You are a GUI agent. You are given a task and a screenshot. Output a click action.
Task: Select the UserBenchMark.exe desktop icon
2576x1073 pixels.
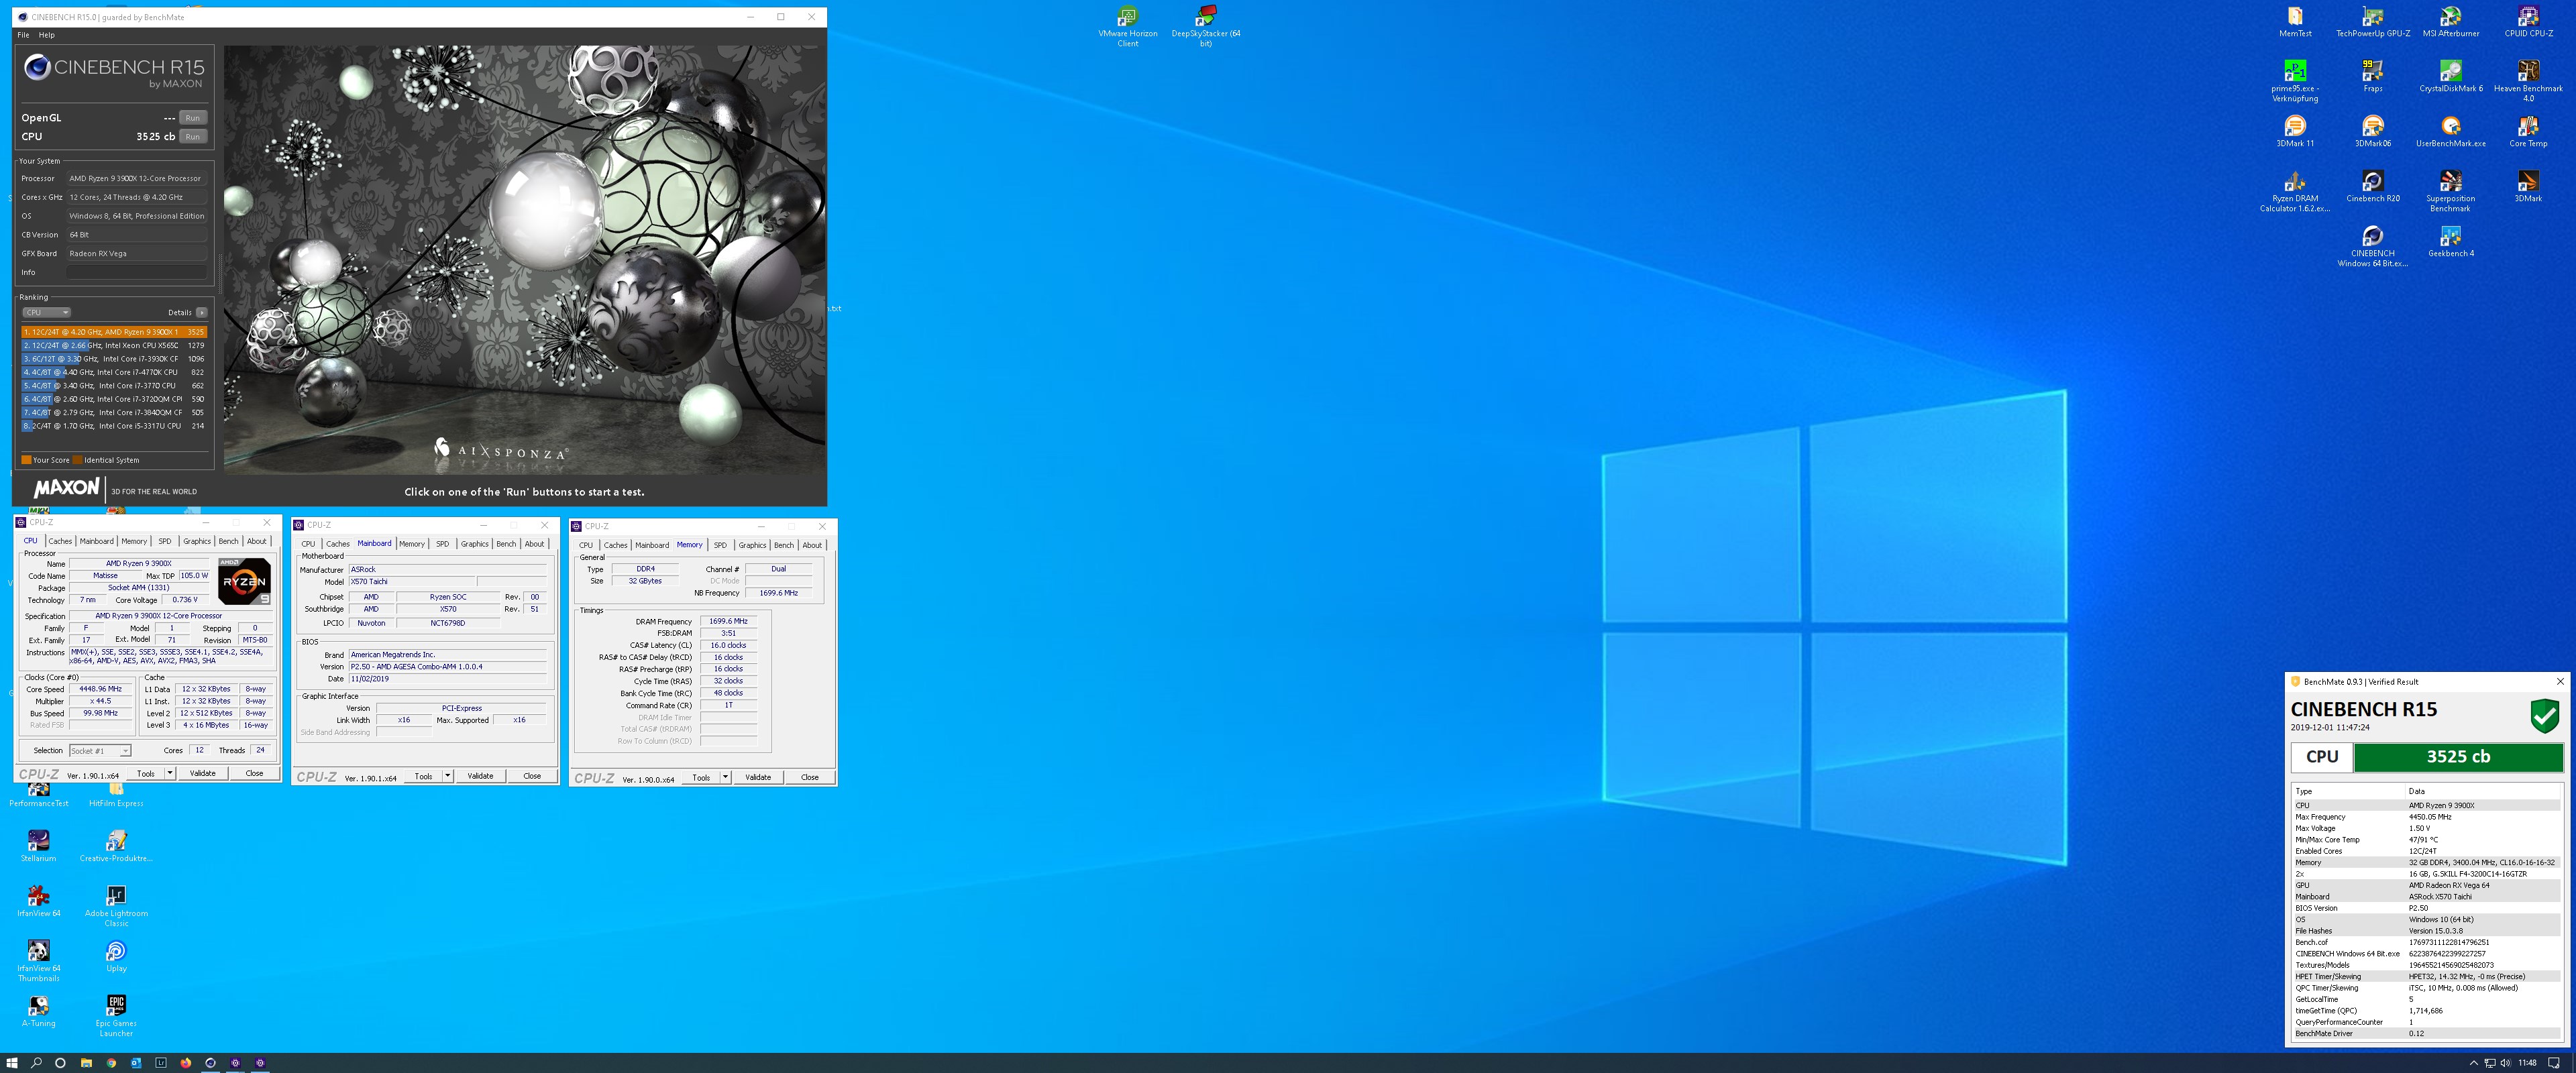(x=2450, y=132)
